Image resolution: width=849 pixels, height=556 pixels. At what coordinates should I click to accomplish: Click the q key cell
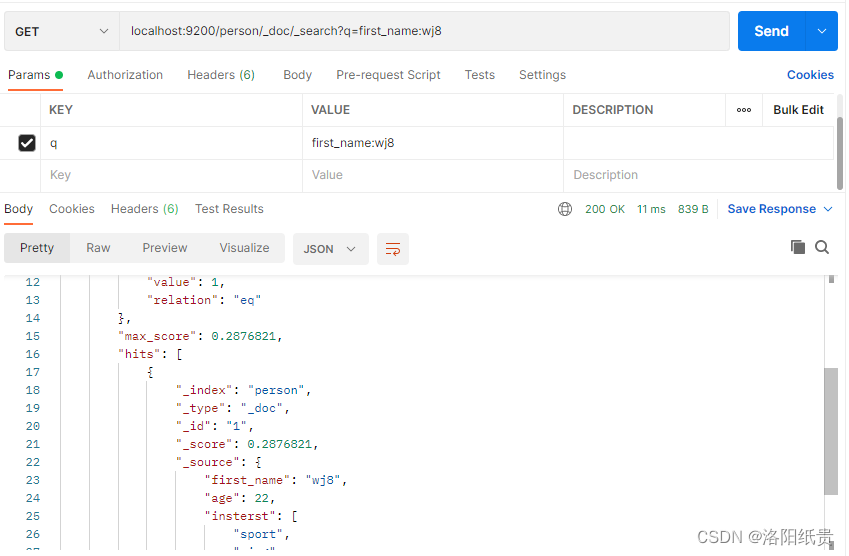click(x=171, y=143)
